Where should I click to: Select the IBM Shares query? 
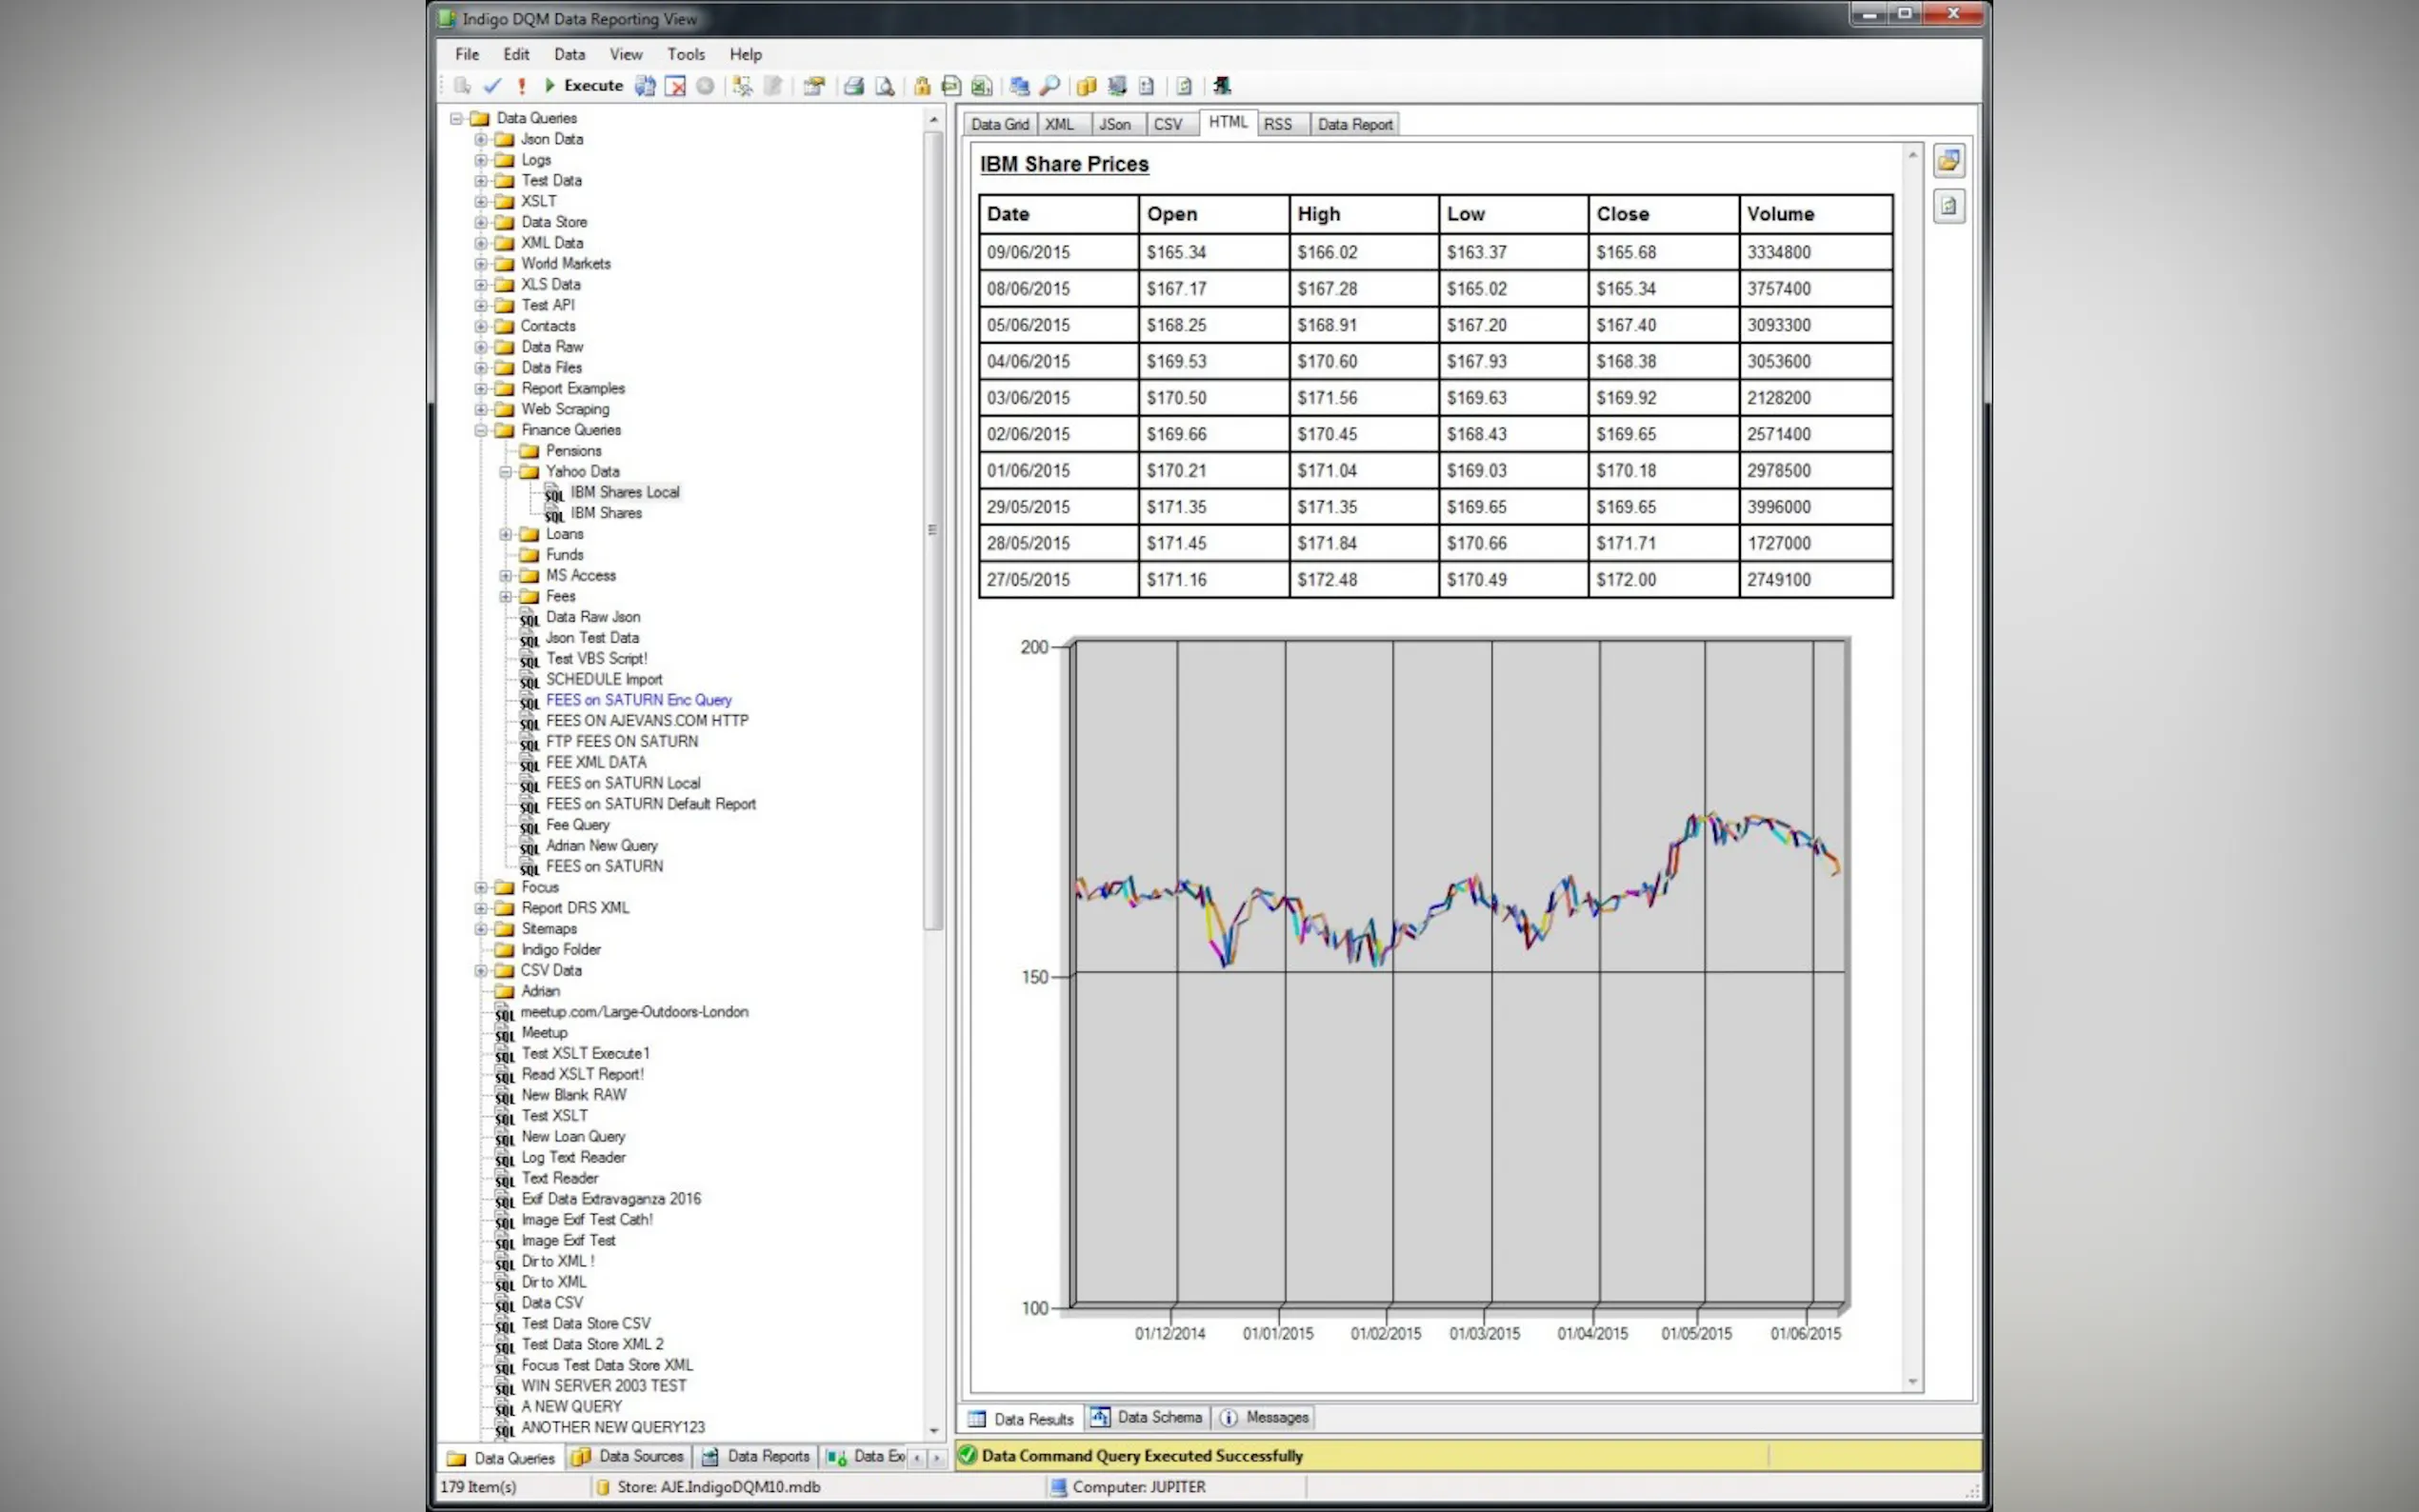pyautogui.click(x=605, y=513)
